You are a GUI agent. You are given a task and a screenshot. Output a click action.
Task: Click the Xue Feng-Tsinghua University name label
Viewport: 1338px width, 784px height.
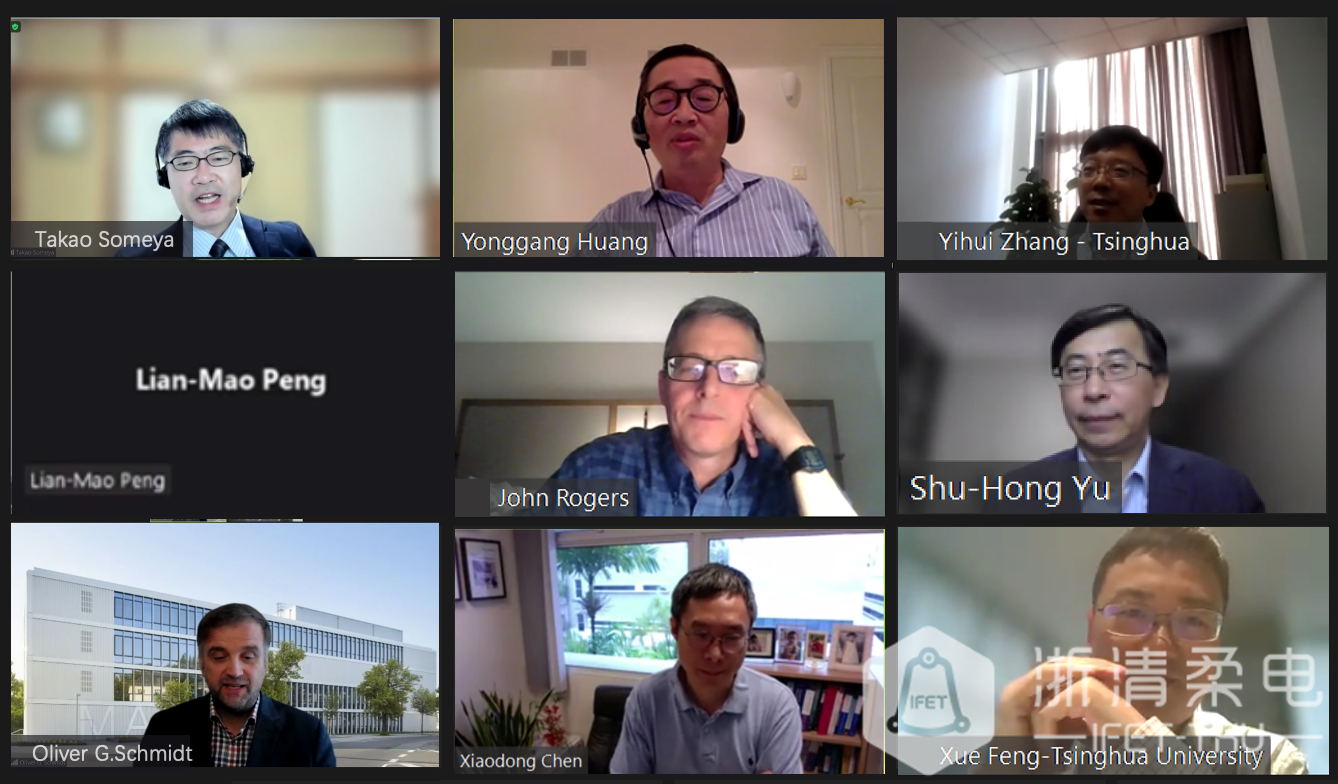tap(1101, 756)
